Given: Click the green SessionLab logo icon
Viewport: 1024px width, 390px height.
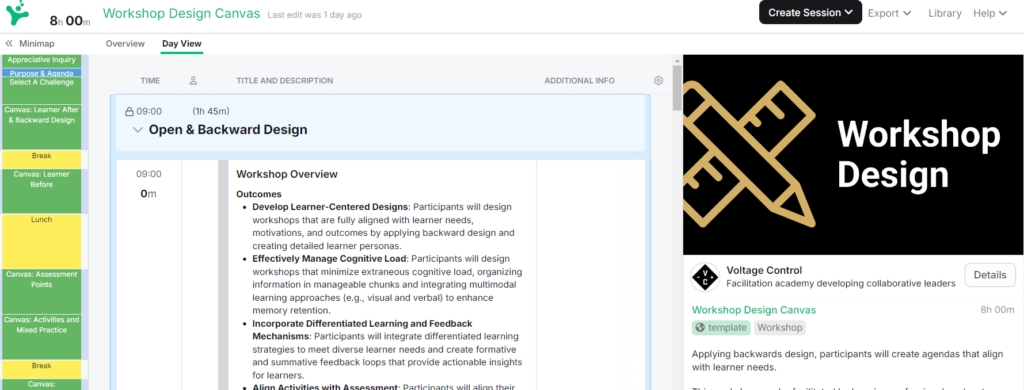Looking at the screenshot, I should pos(16,12).
